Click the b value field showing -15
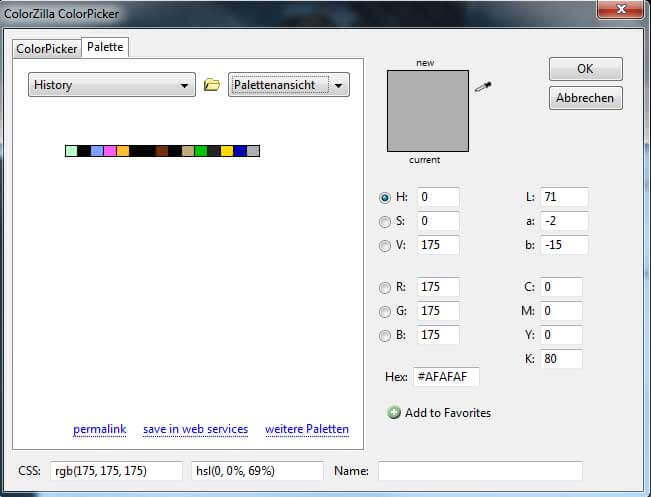The width and height of the screenshot is (651, 497). [x=564, y=245]
